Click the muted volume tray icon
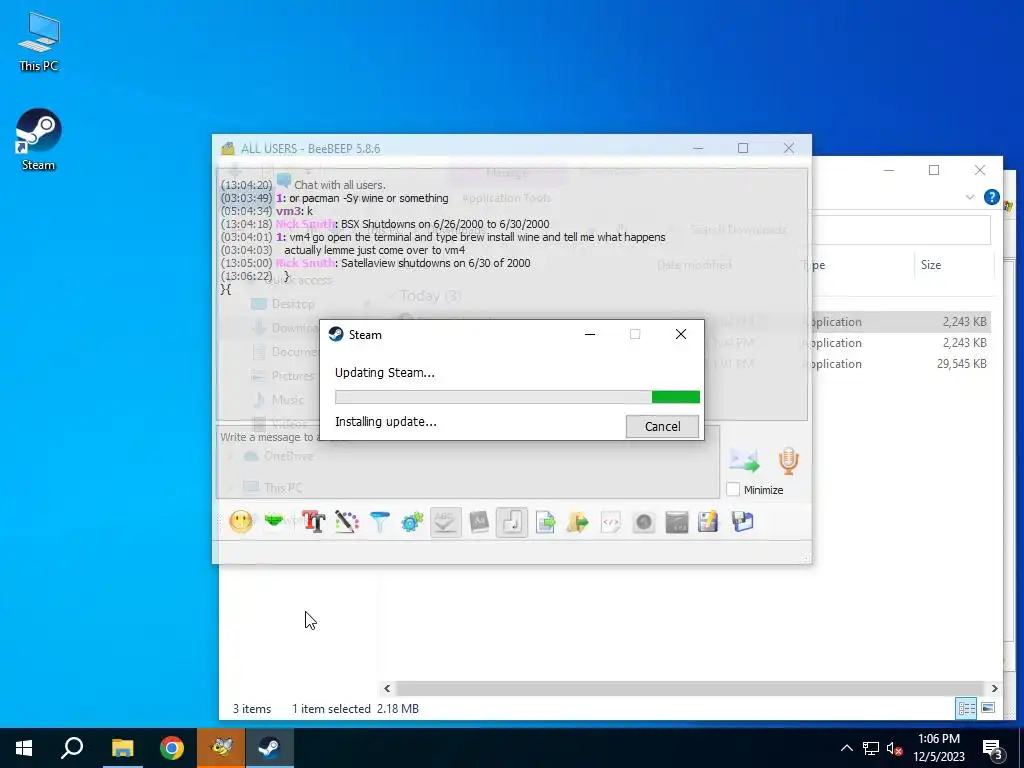Image resolution: width=1024 pixels, height=768 pixels. point(895,748)
